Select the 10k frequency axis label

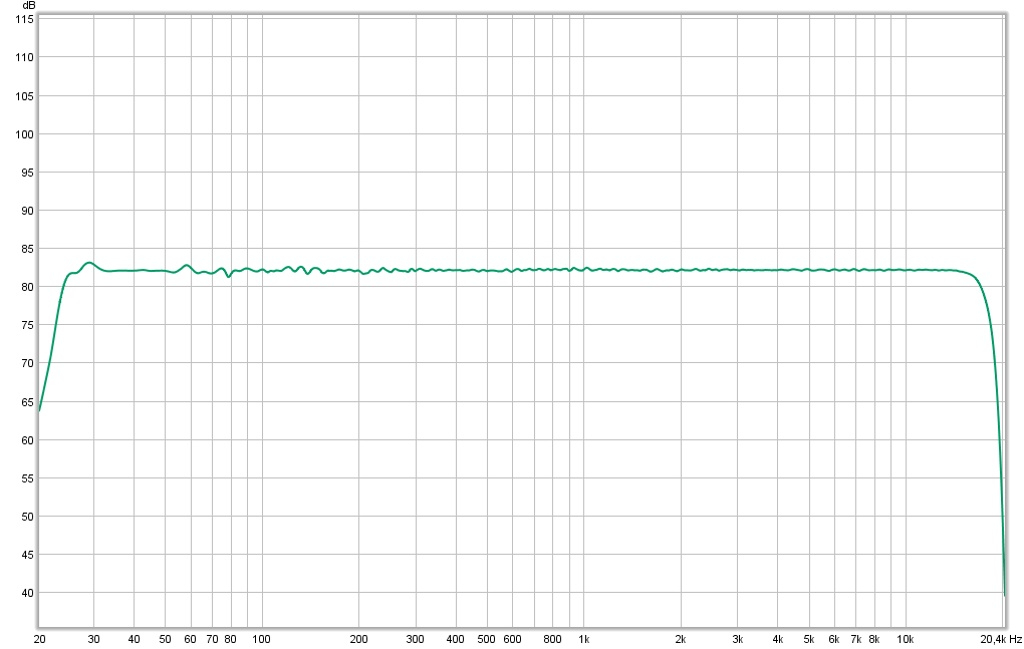(904, 639)
